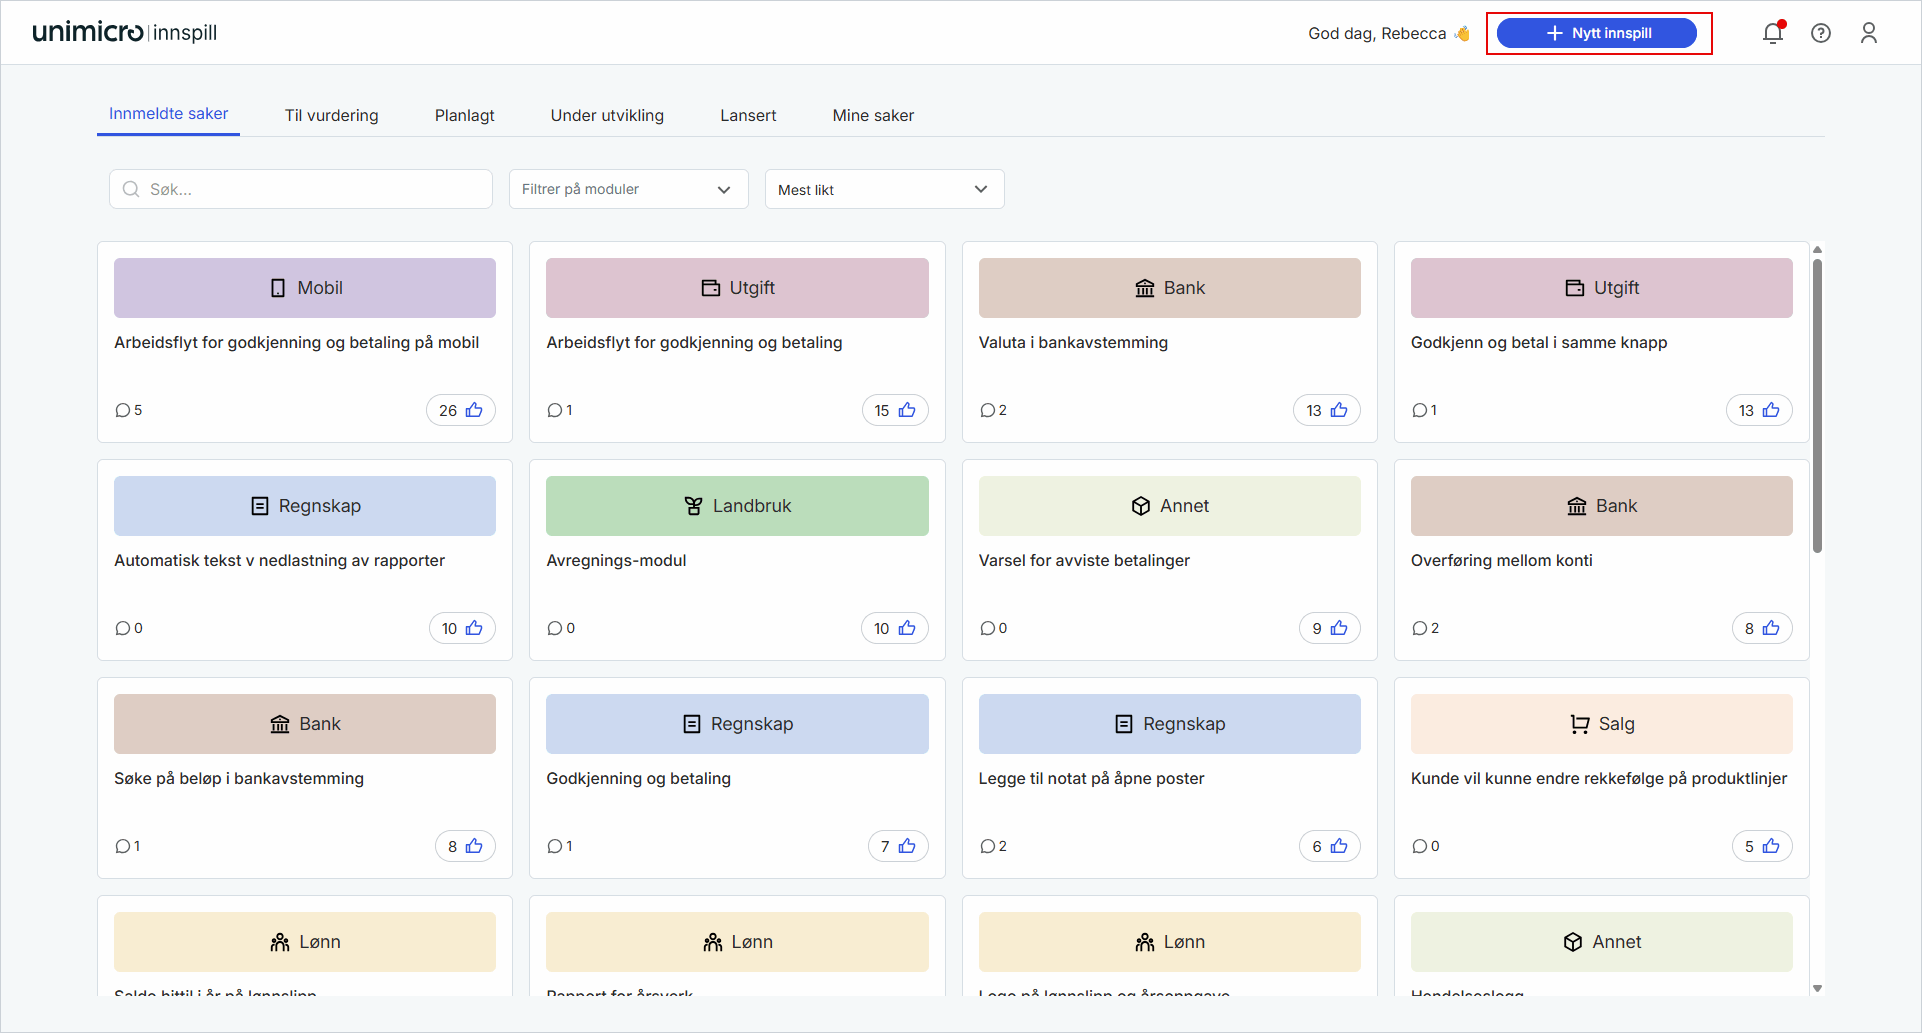
Task: Toggle like on Avregnings-modul
Action: (906, 628)
